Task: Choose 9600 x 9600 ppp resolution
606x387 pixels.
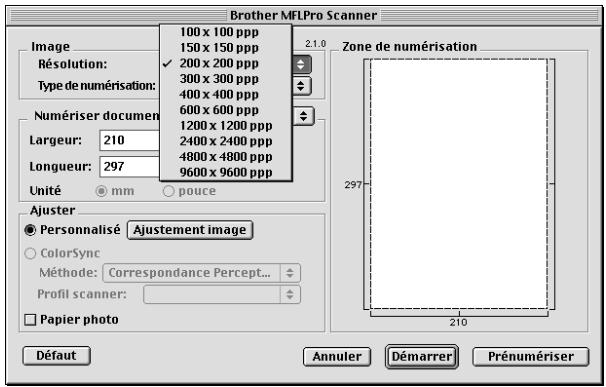Action: 226,172
